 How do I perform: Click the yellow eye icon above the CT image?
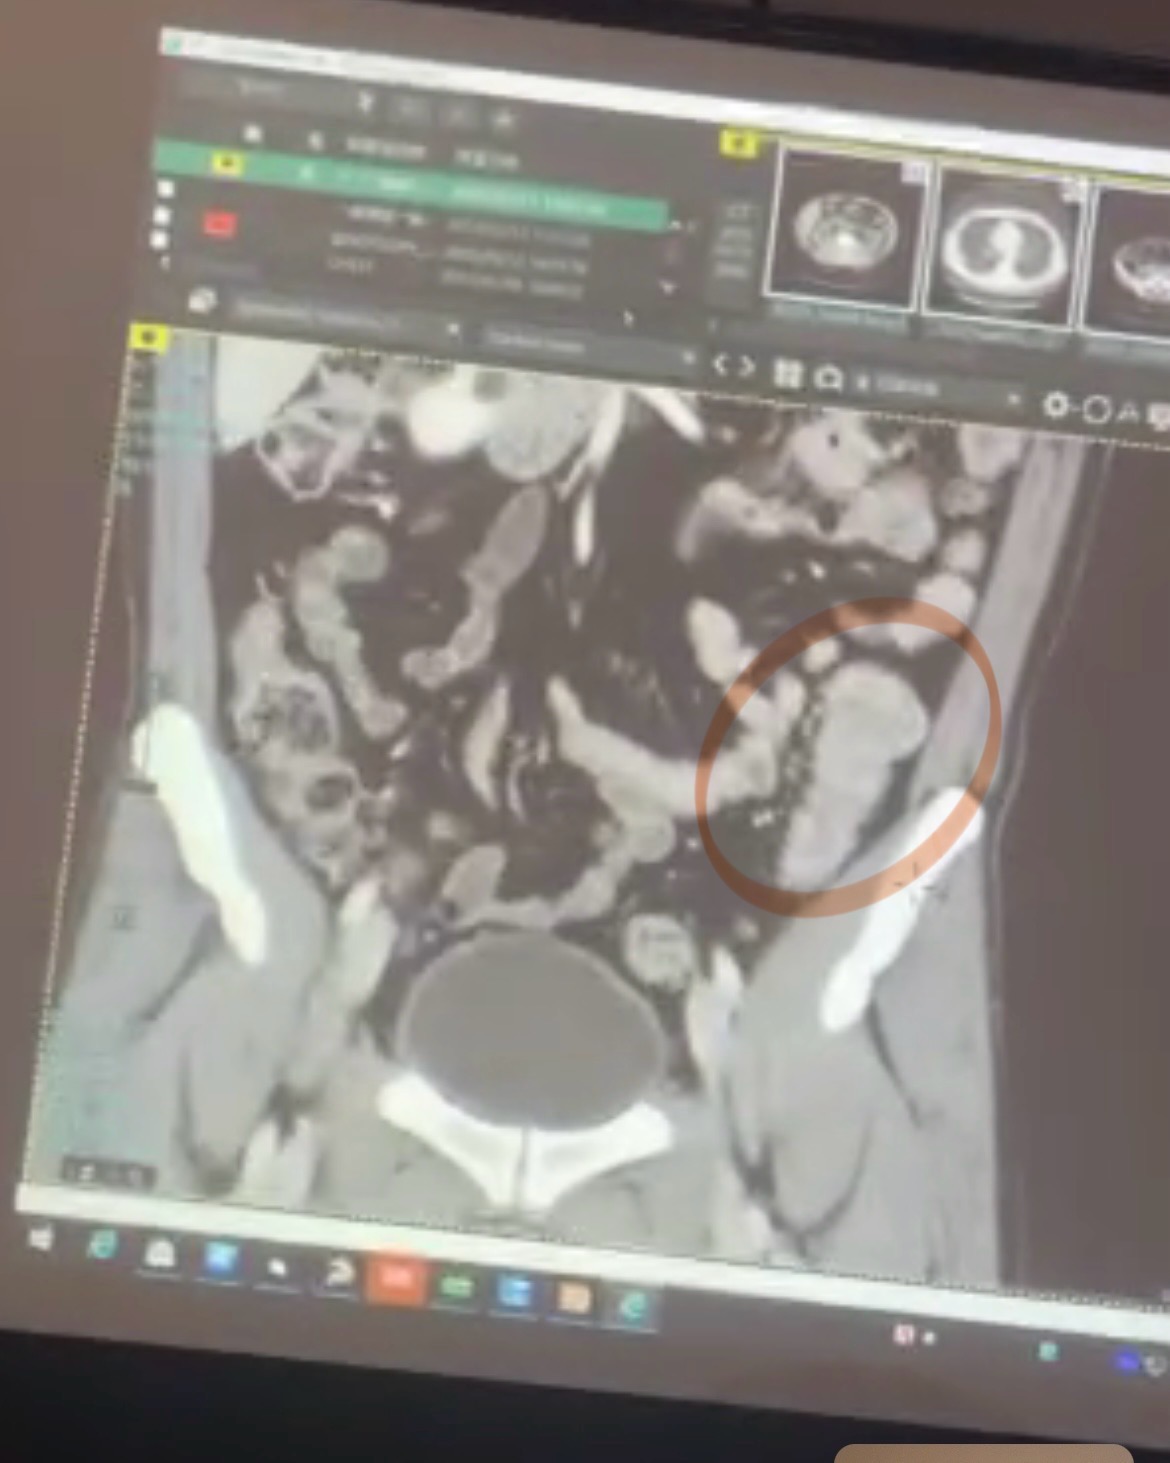(x=151, y=338)
